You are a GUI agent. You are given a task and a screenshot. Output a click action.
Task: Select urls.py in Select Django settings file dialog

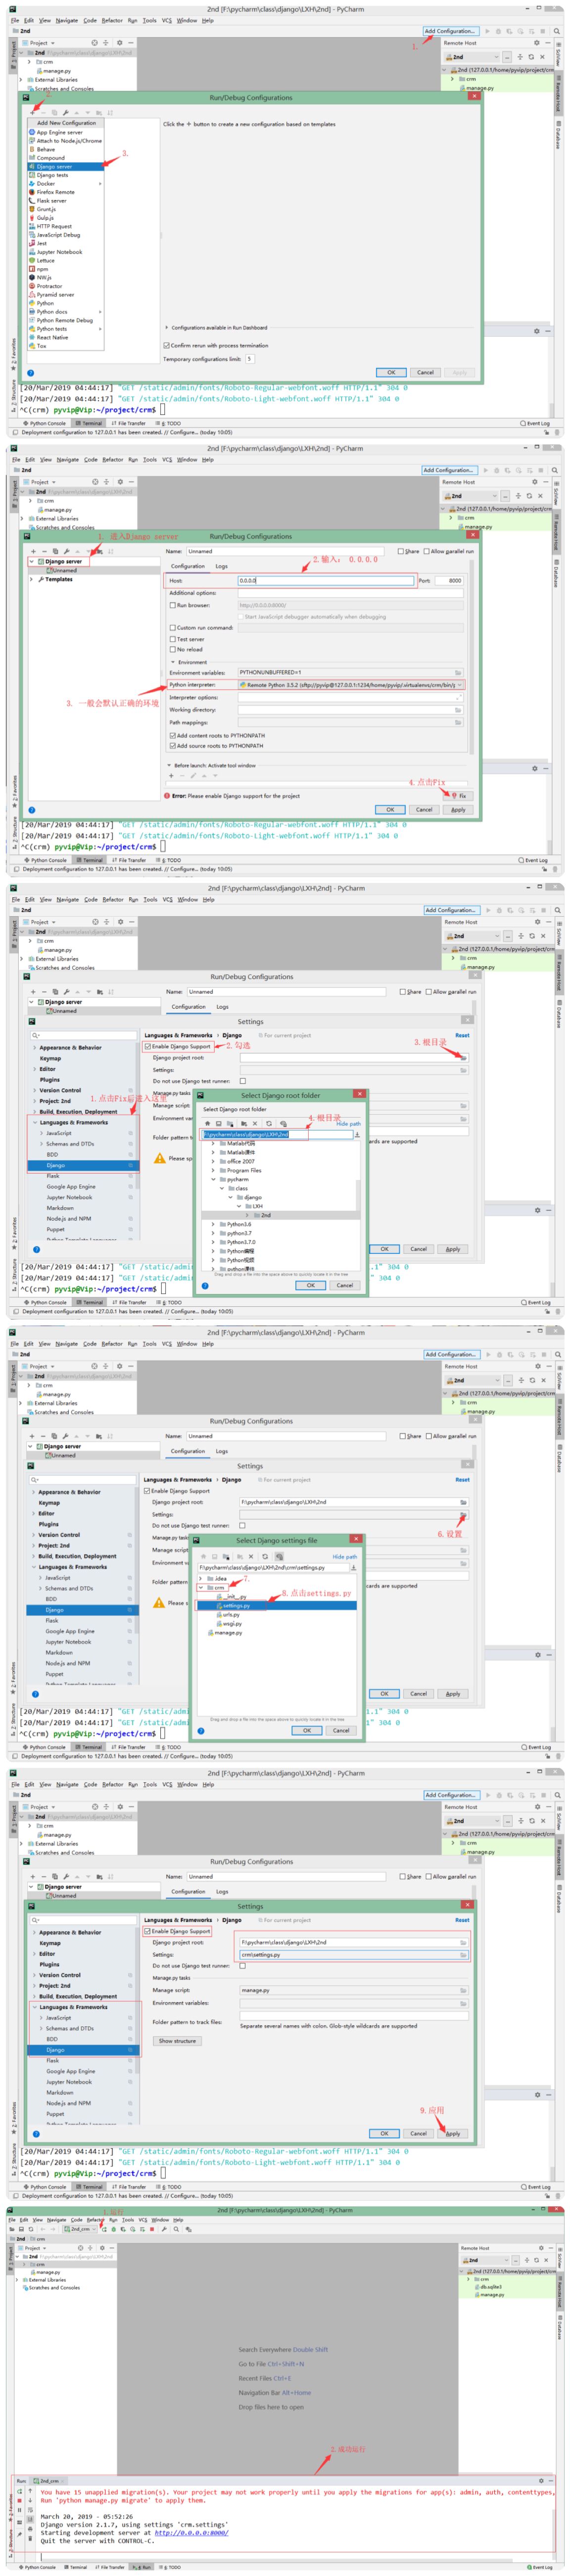click(231, 1614)
